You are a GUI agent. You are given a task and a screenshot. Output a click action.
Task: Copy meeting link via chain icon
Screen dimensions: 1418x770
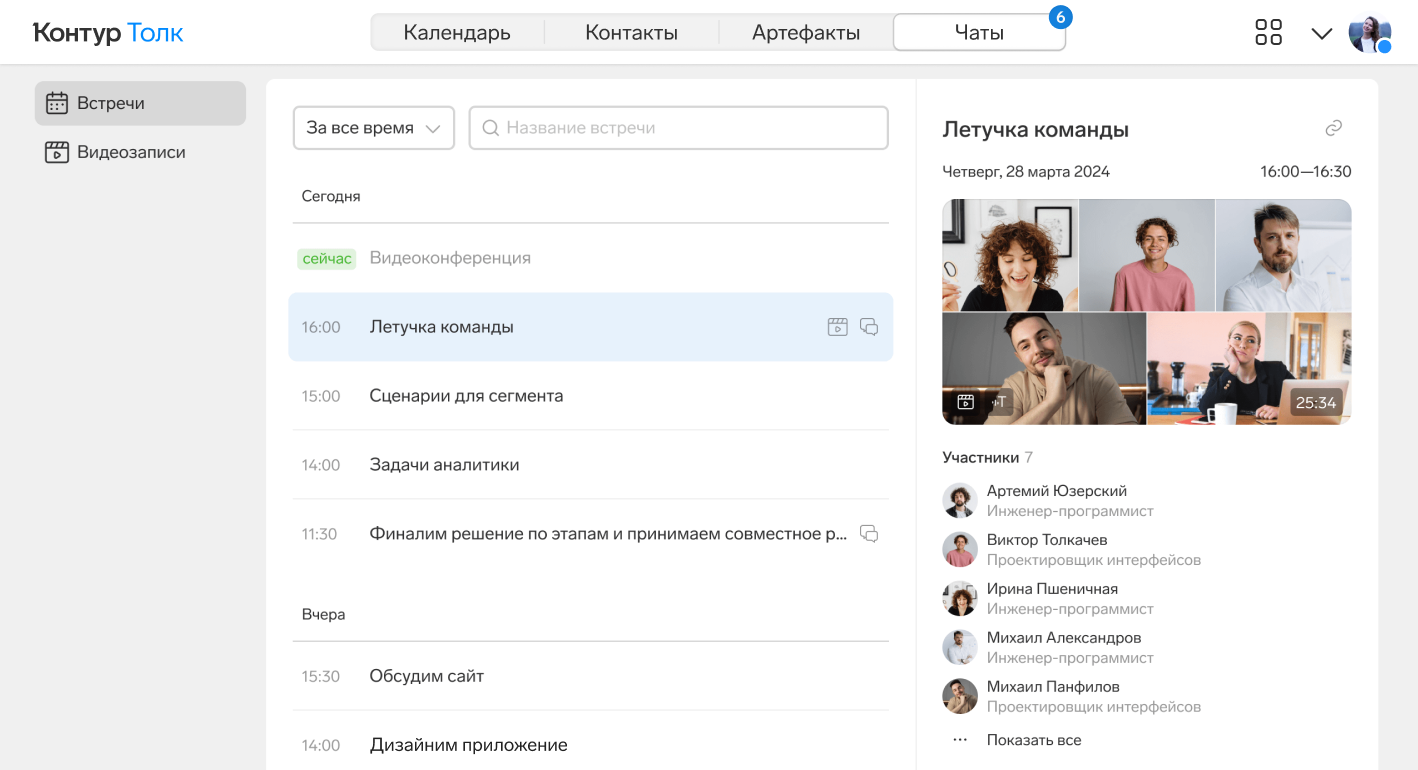[x=1333, y=128]
